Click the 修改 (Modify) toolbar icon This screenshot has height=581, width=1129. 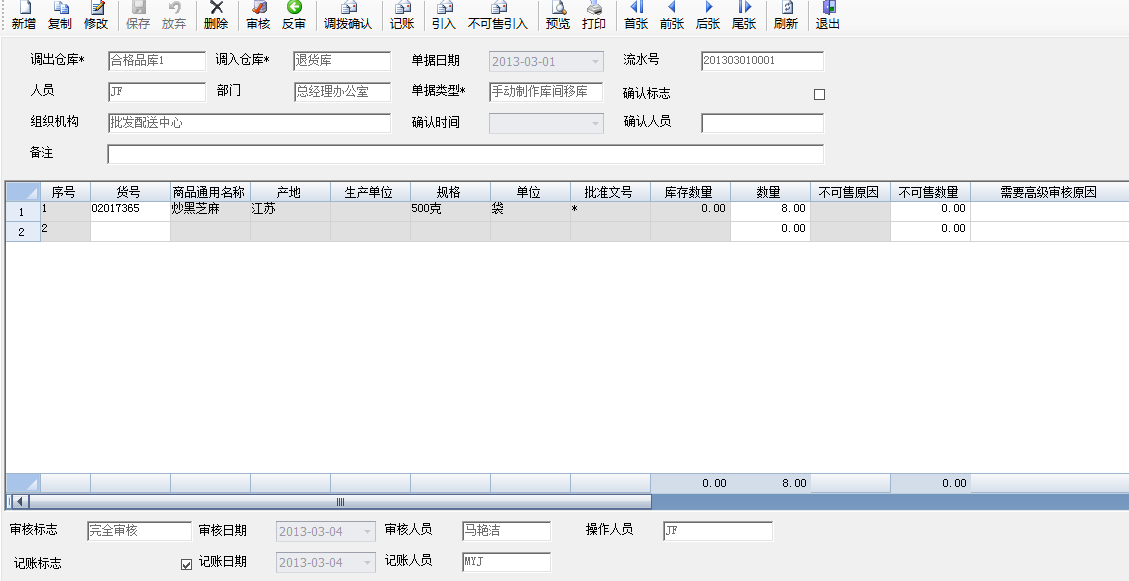[x=96, y=15]
